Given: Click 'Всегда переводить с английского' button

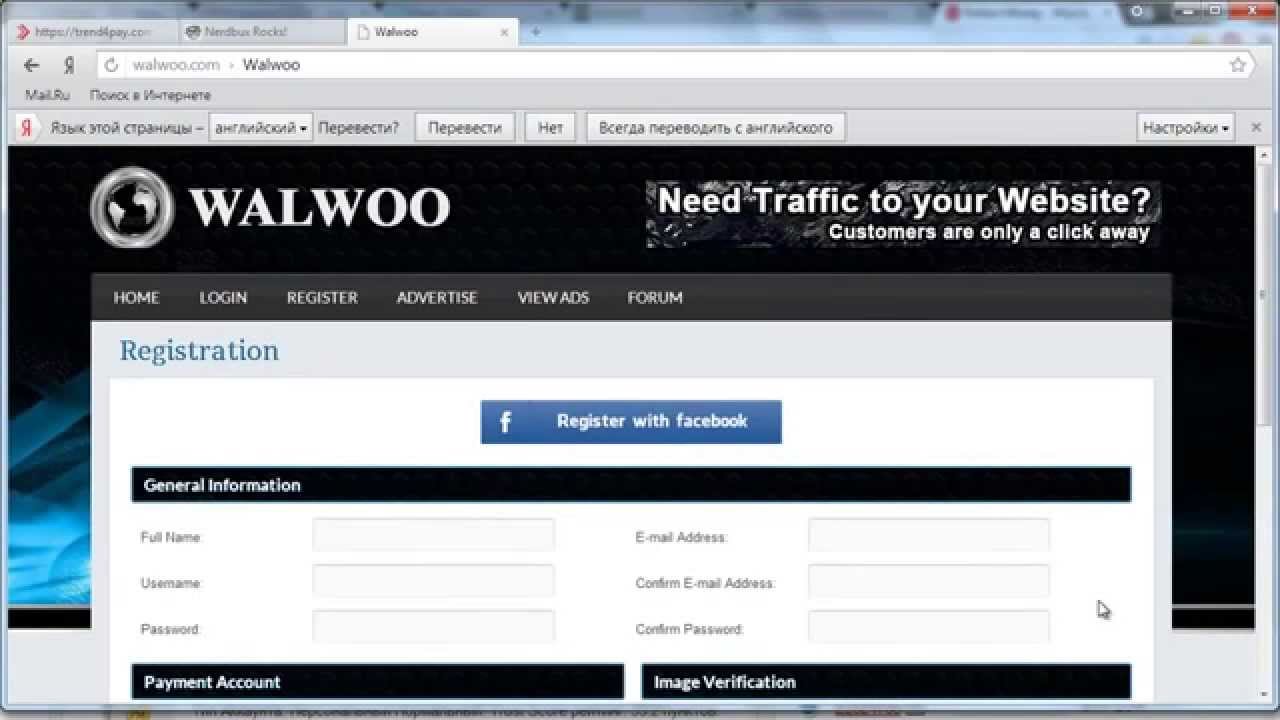Looking at the screenshot, I should 715,128.
